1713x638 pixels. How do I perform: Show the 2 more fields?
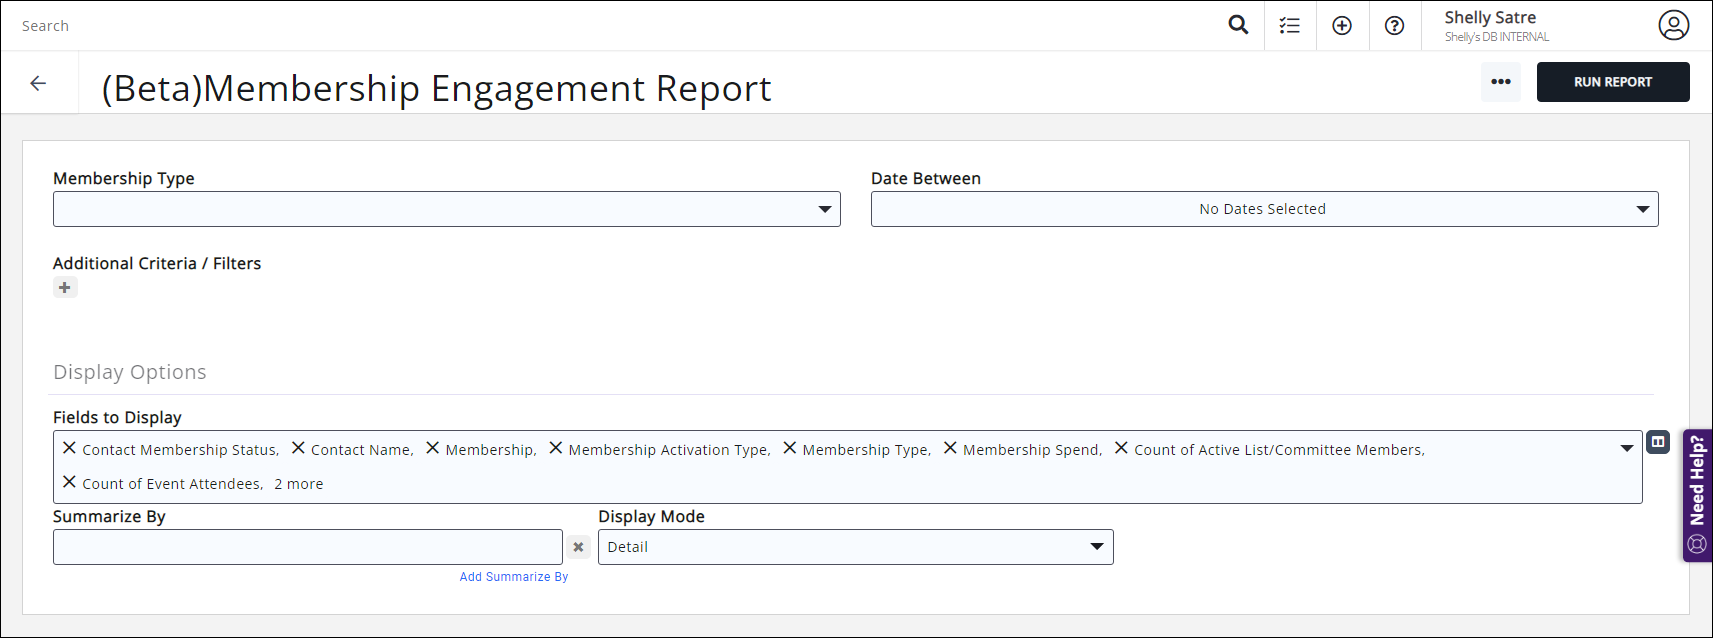point(299,484)
